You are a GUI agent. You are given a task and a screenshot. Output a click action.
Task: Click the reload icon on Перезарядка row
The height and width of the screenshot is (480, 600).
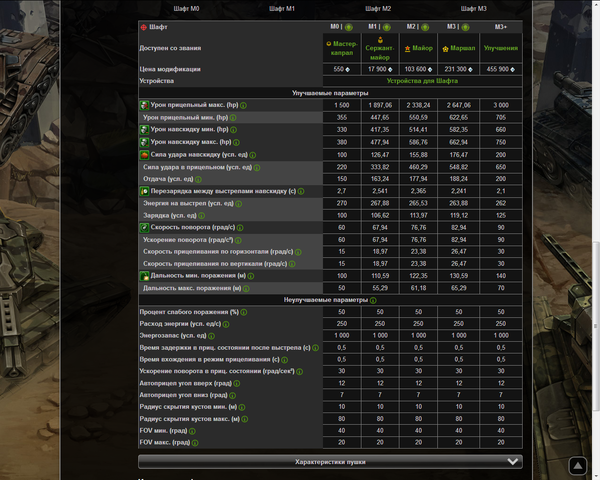coord(144,191)
